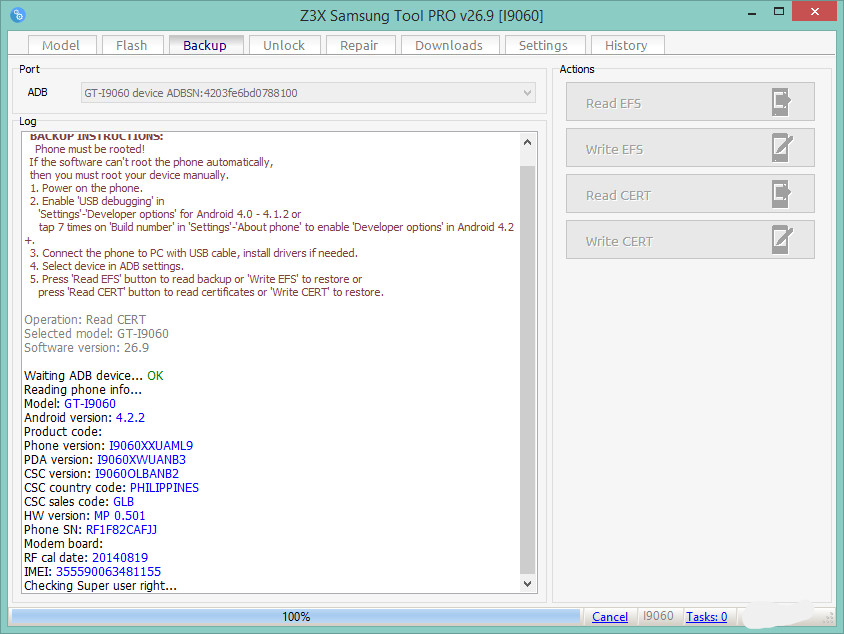Switch to the Settings tab
844x634 pixels.
click(x=543, y=45)
